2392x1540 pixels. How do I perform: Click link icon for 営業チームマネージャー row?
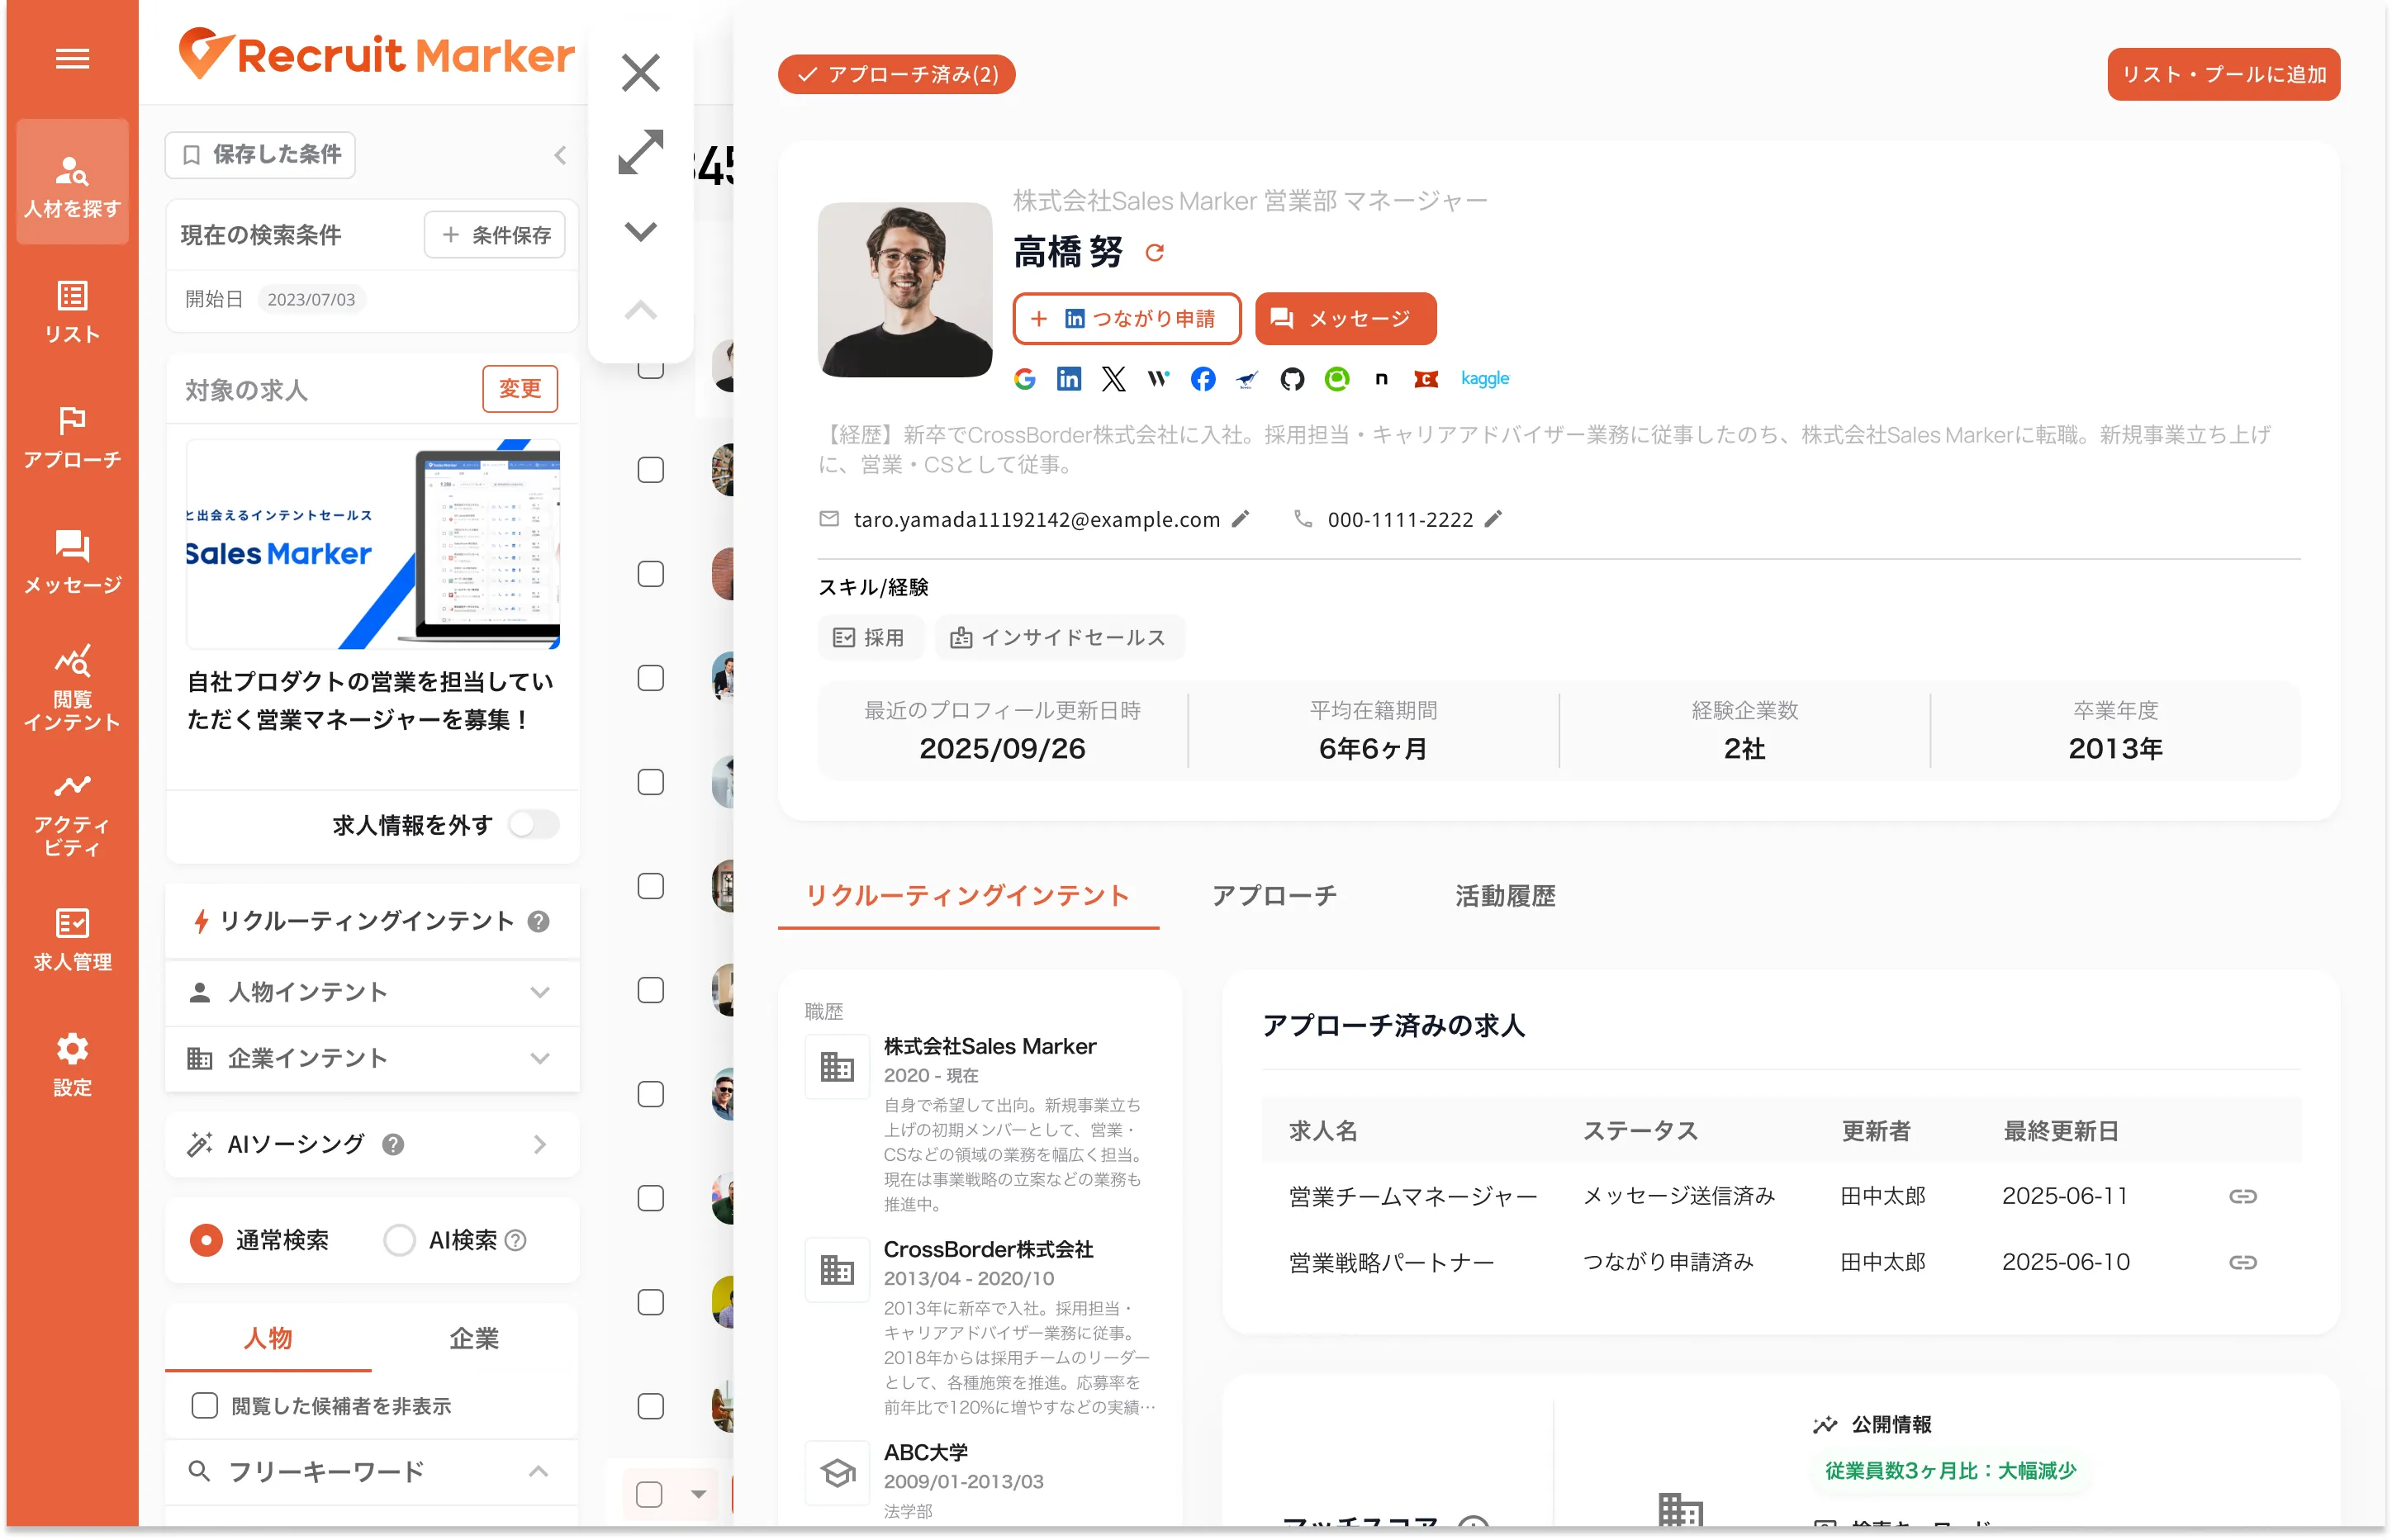pyautogui.click(x=2242, y=1196)
